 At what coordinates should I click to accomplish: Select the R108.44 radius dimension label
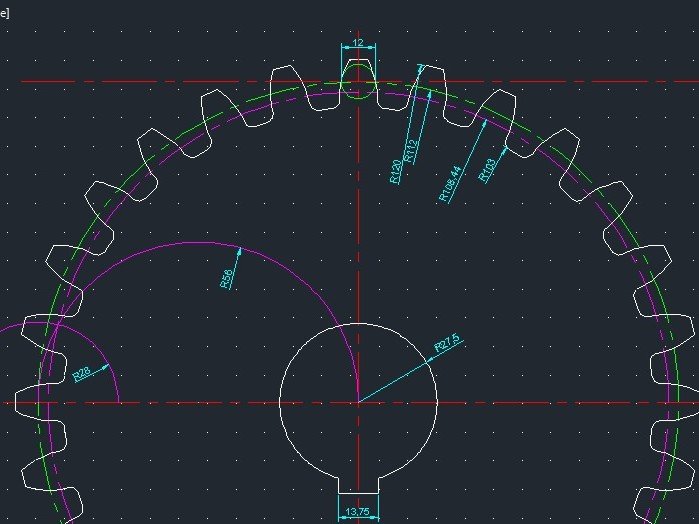[x=450, y=184]
